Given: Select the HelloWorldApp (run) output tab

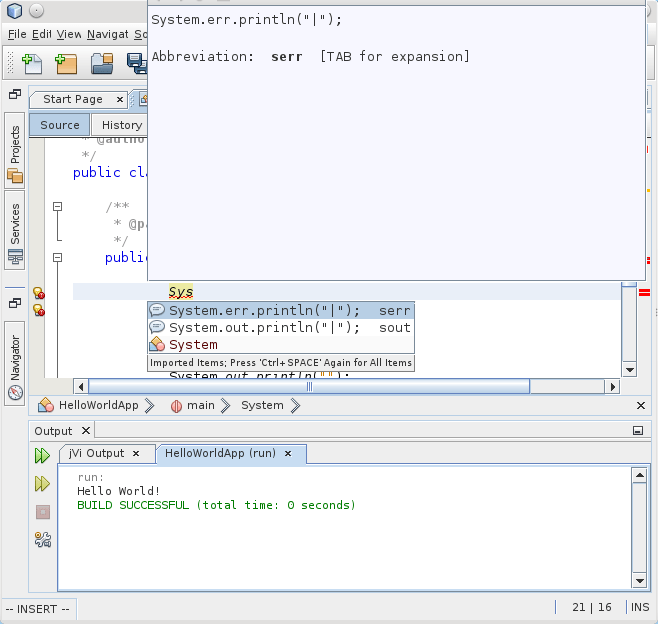Looking at the screenshot, I should click(x=220, y=454).
